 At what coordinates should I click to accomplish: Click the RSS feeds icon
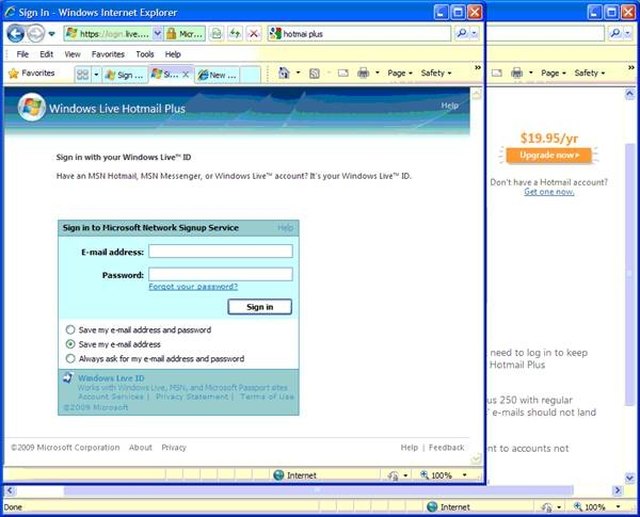pos(314,73)
